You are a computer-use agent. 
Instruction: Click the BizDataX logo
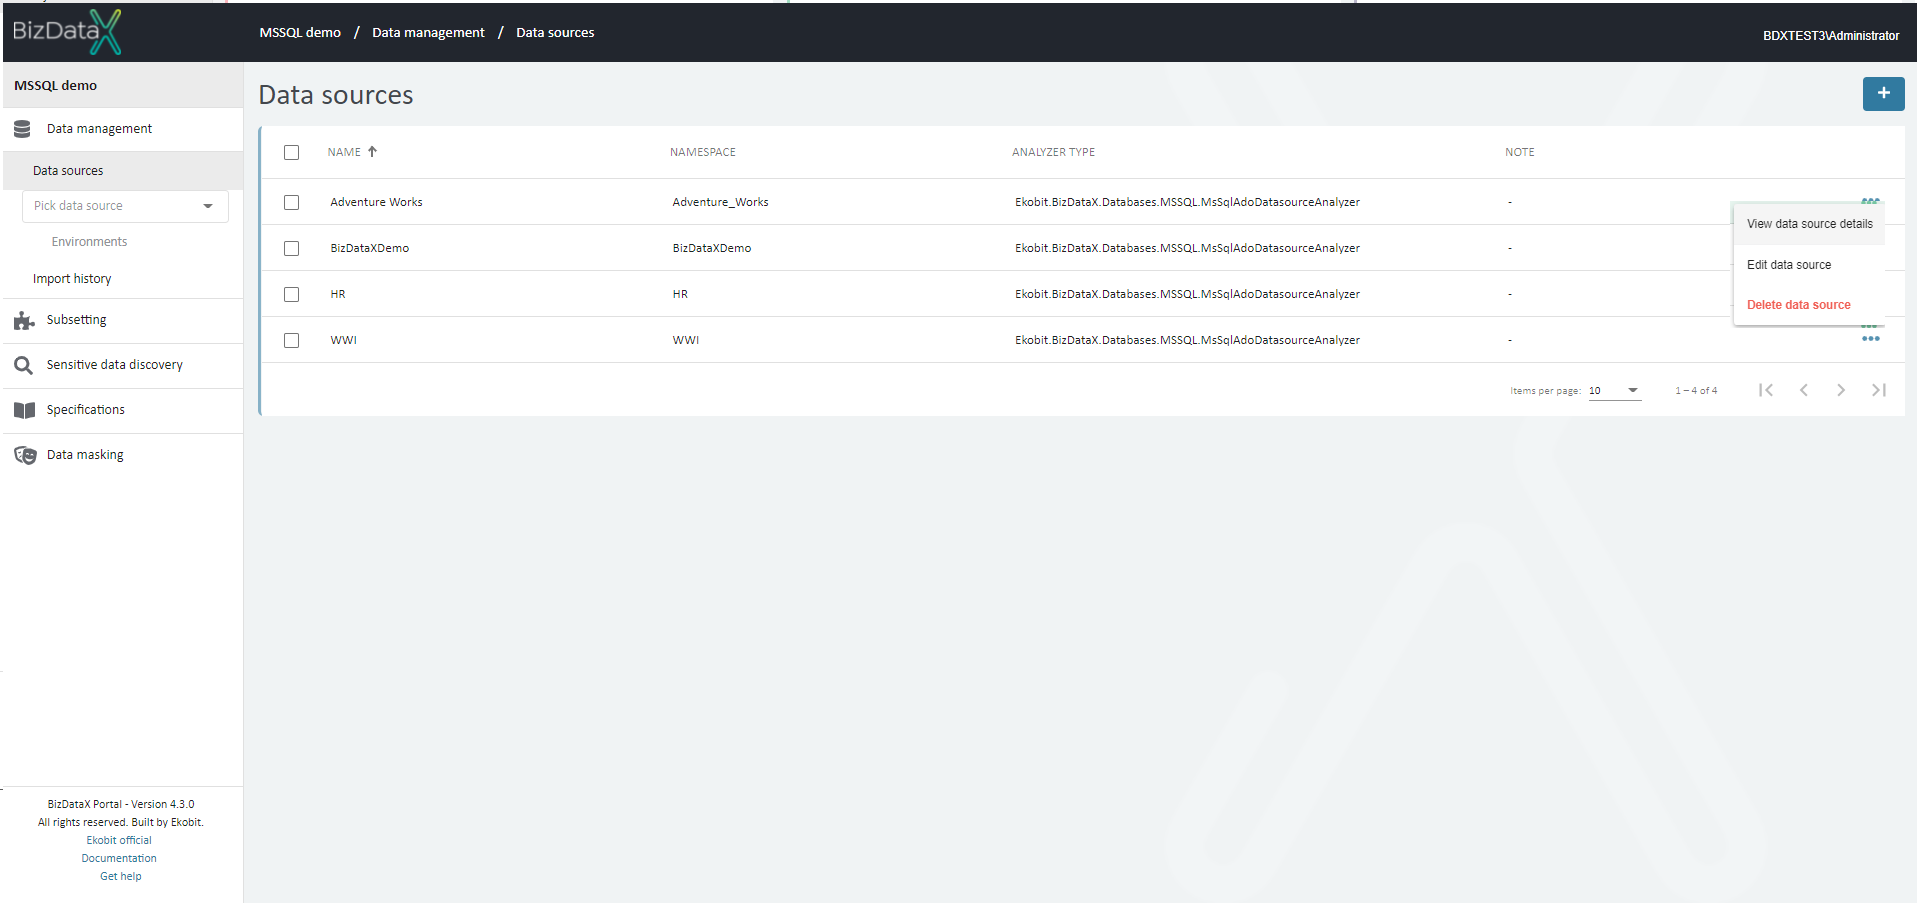67,32
